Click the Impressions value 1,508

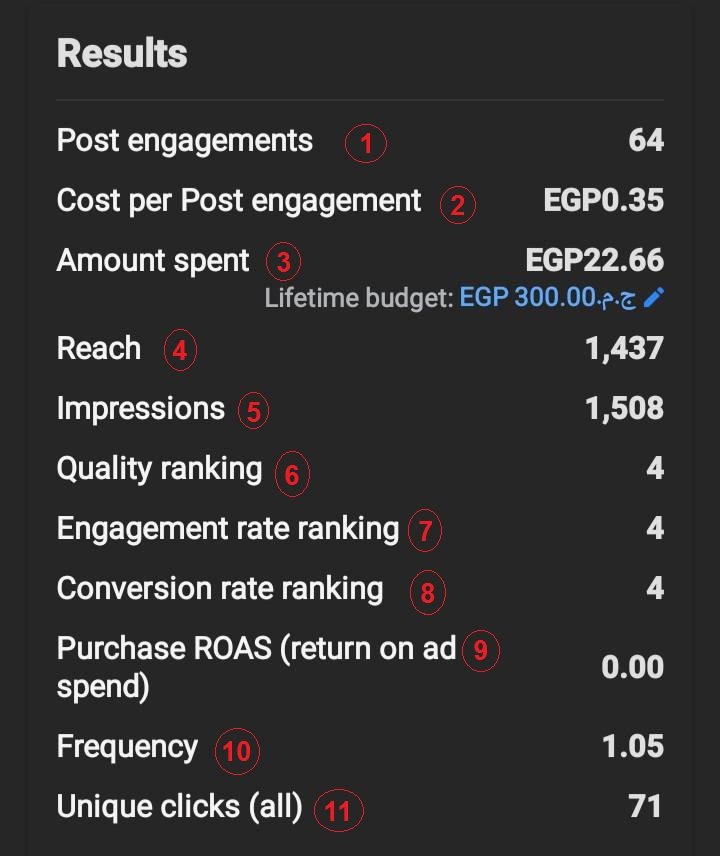(x=624, y=408)
